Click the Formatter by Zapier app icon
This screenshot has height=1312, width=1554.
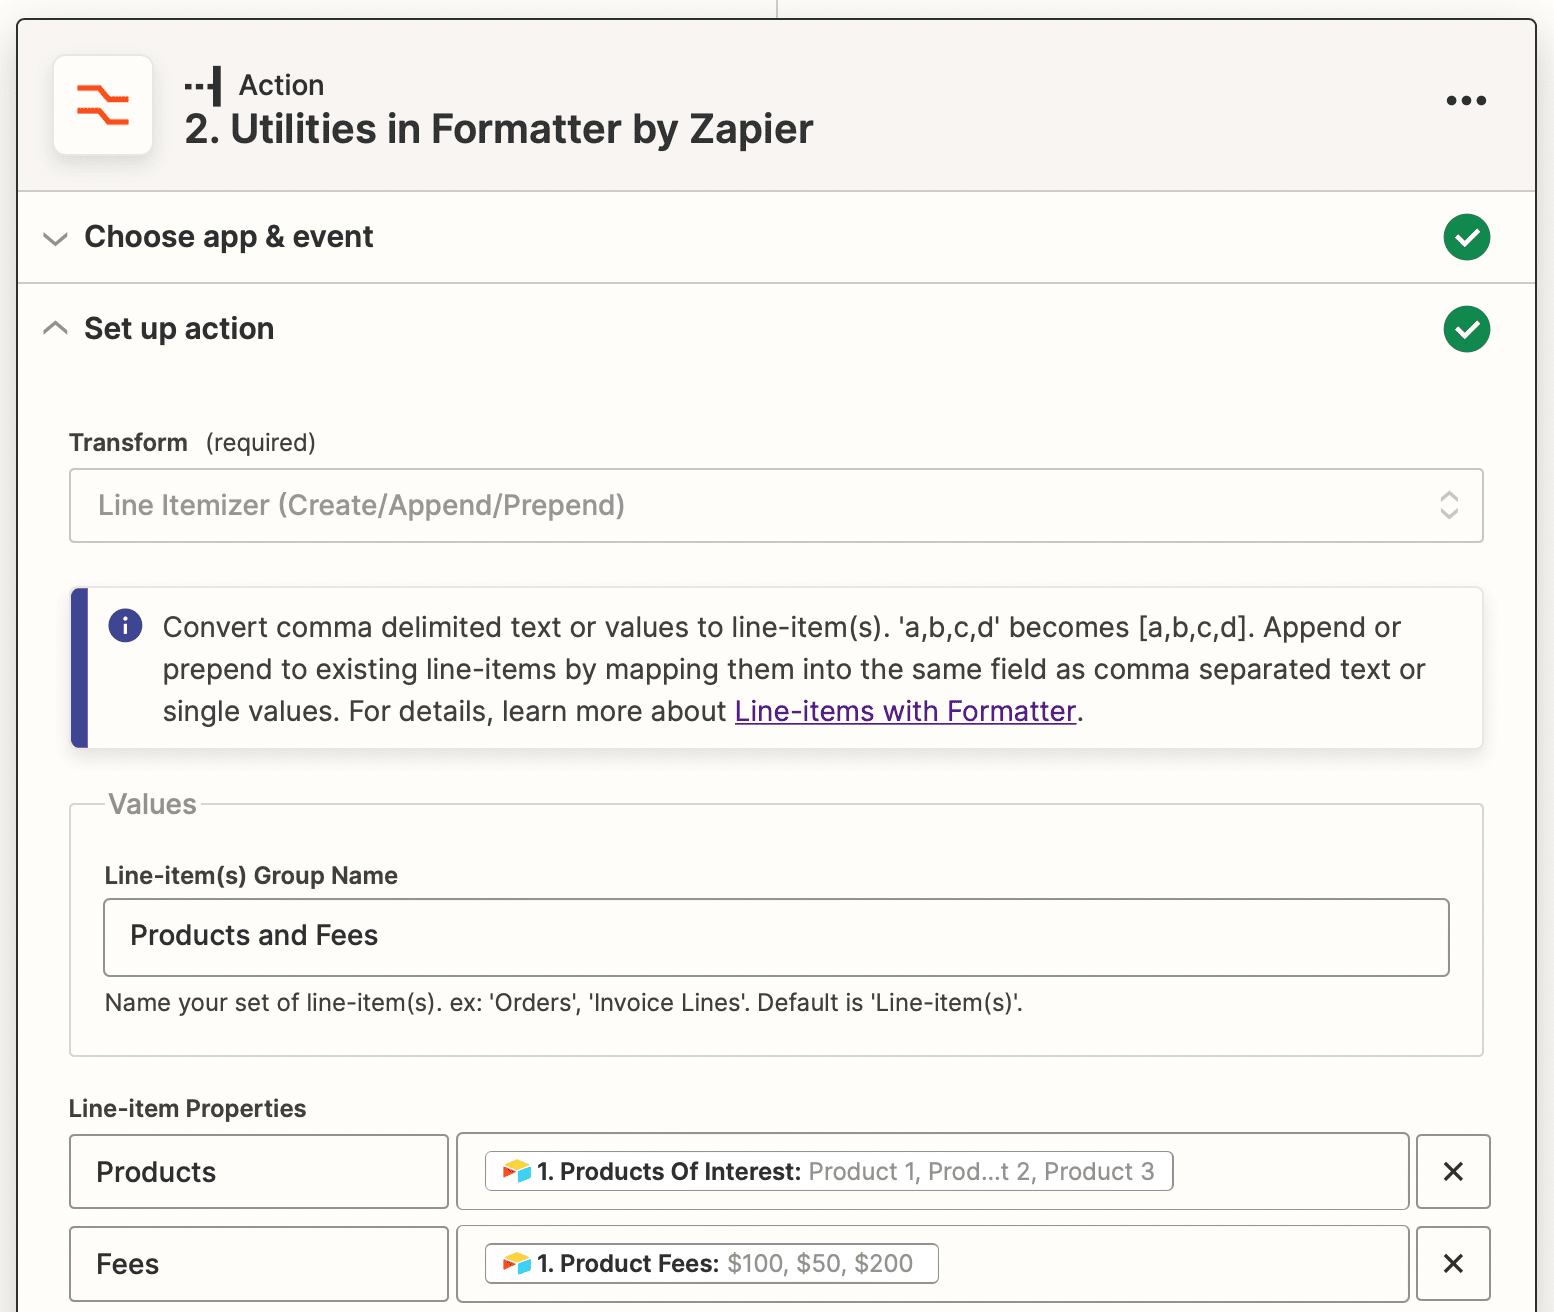(x=103, y=105)
